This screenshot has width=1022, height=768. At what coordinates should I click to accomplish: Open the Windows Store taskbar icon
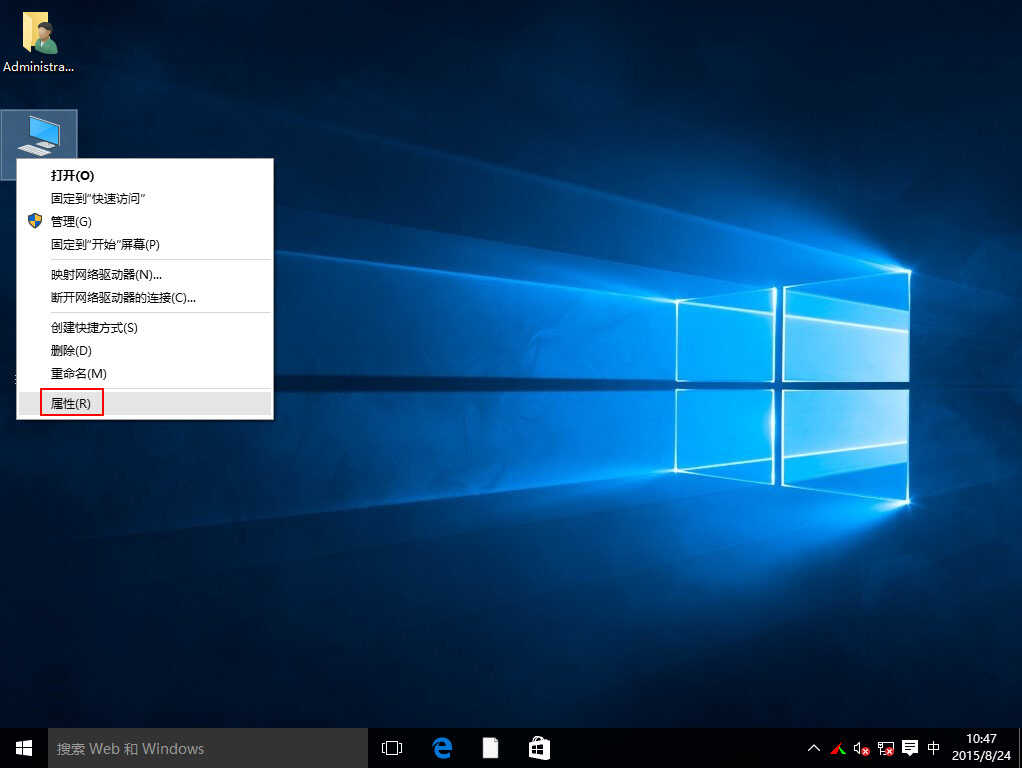click(539, 747)
